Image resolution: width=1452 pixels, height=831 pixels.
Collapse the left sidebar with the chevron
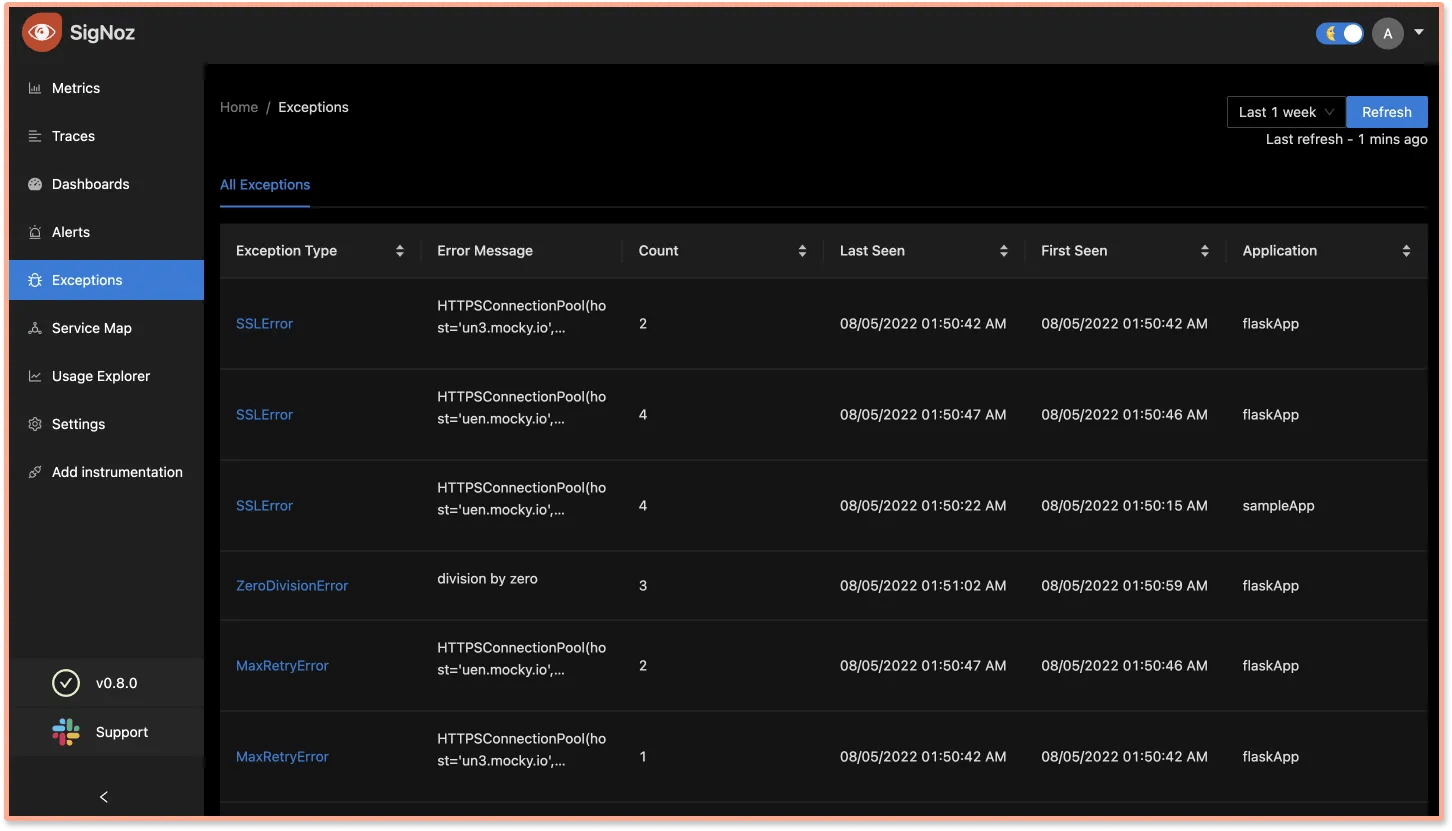(103, 797)
